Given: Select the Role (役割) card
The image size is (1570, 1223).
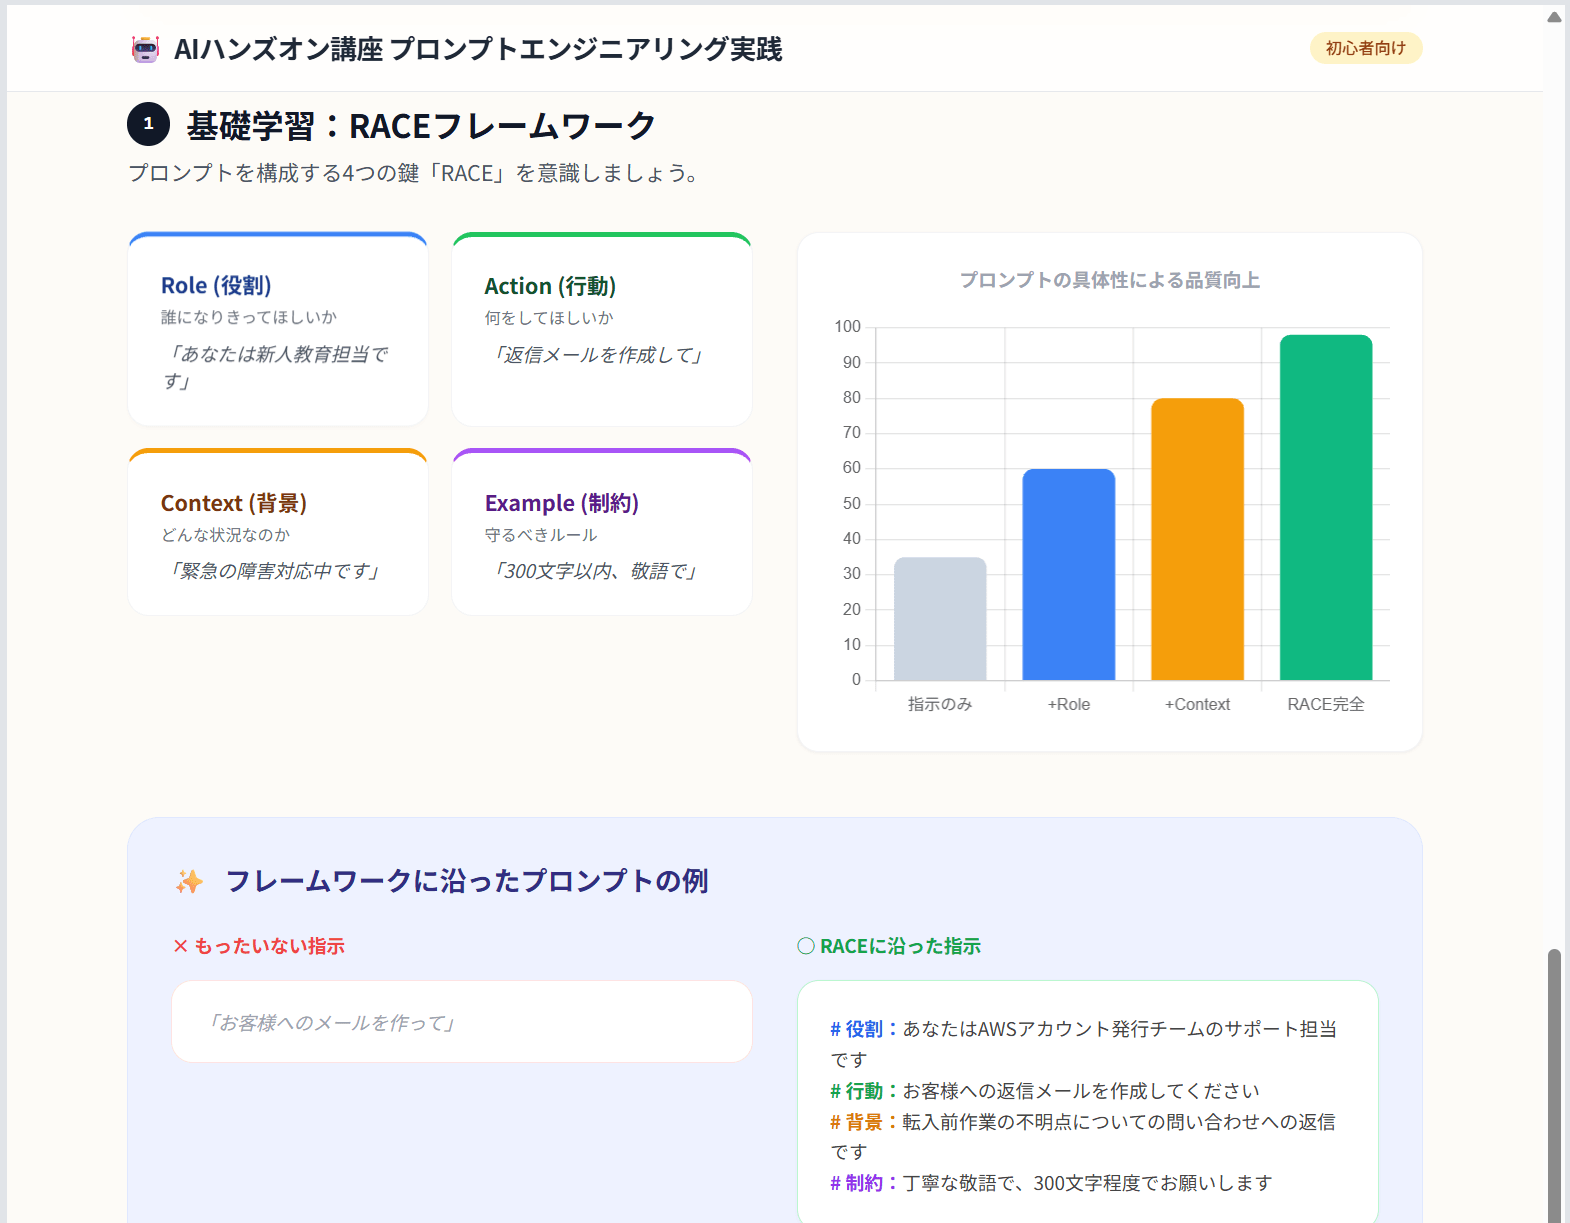Looking at the screenshot, I should point(278,329).
